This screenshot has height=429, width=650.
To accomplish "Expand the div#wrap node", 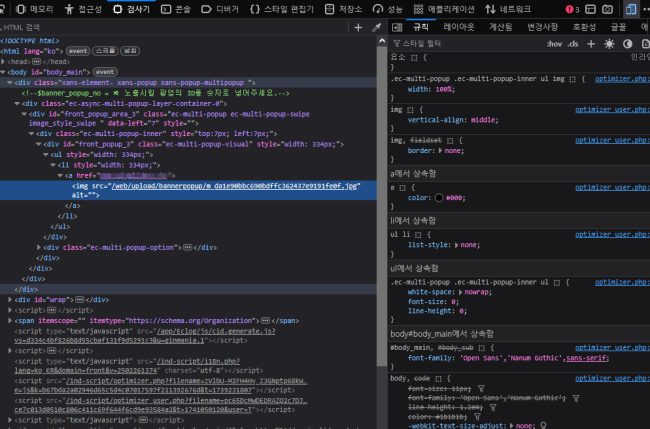I will (10, 300).
